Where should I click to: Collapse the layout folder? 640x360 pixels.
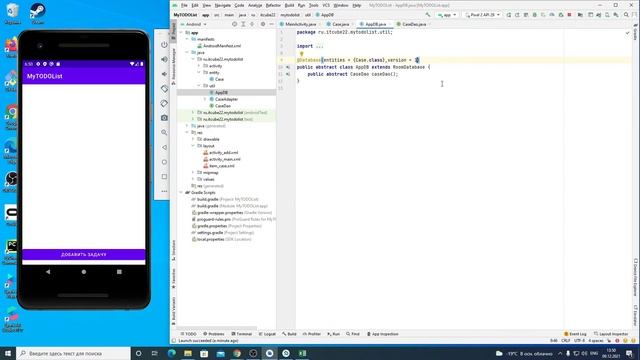[x=193, y=146]
